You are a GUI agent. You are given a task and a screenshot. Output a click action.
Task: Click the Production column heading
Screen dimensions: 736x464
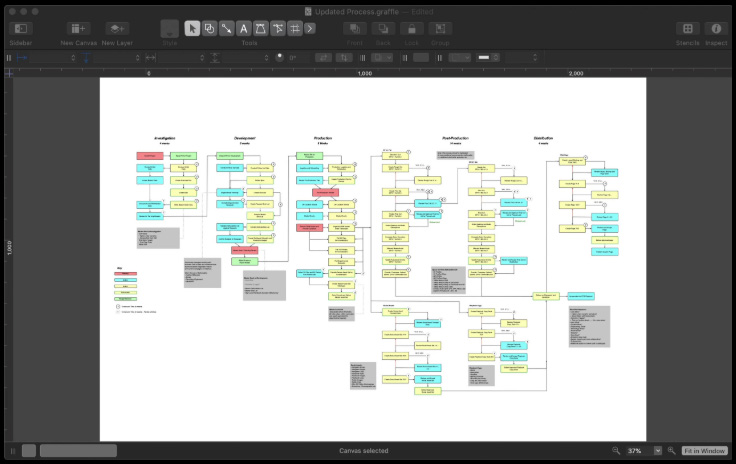tap(323, 138)
